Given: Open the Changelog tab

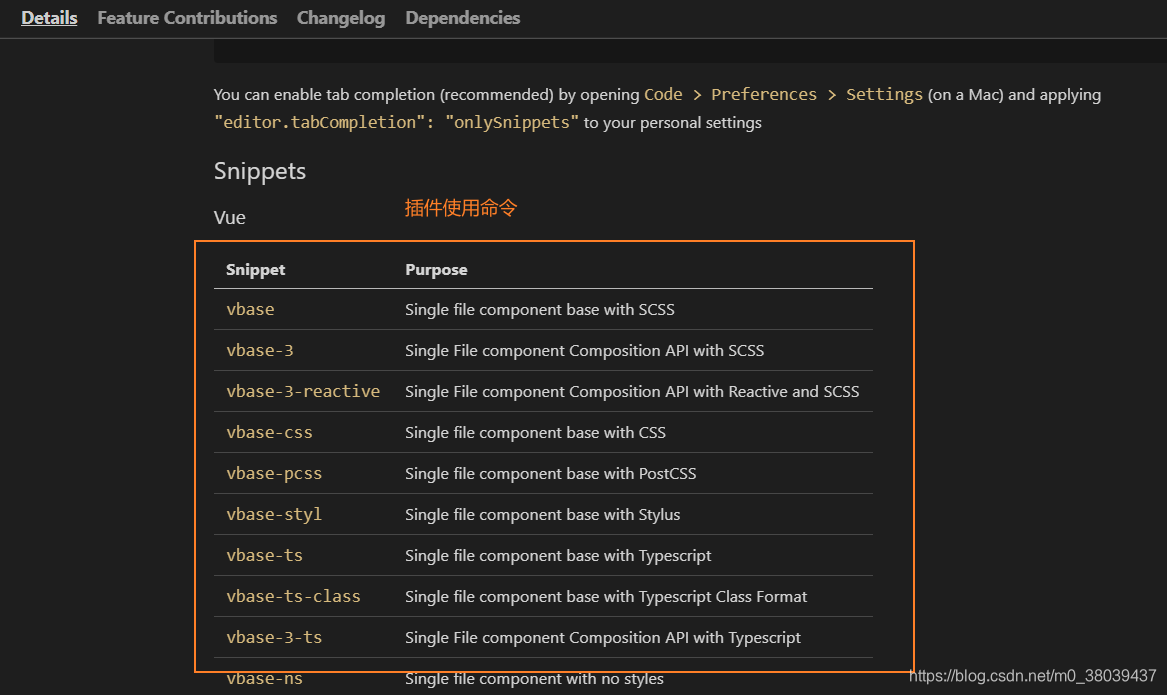Looking at the screenshot, I should (341, 18).
